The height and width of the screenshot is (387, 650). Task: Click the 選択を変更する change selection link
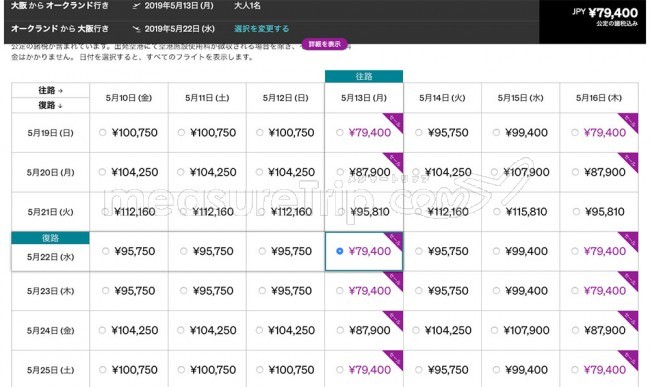262,29
